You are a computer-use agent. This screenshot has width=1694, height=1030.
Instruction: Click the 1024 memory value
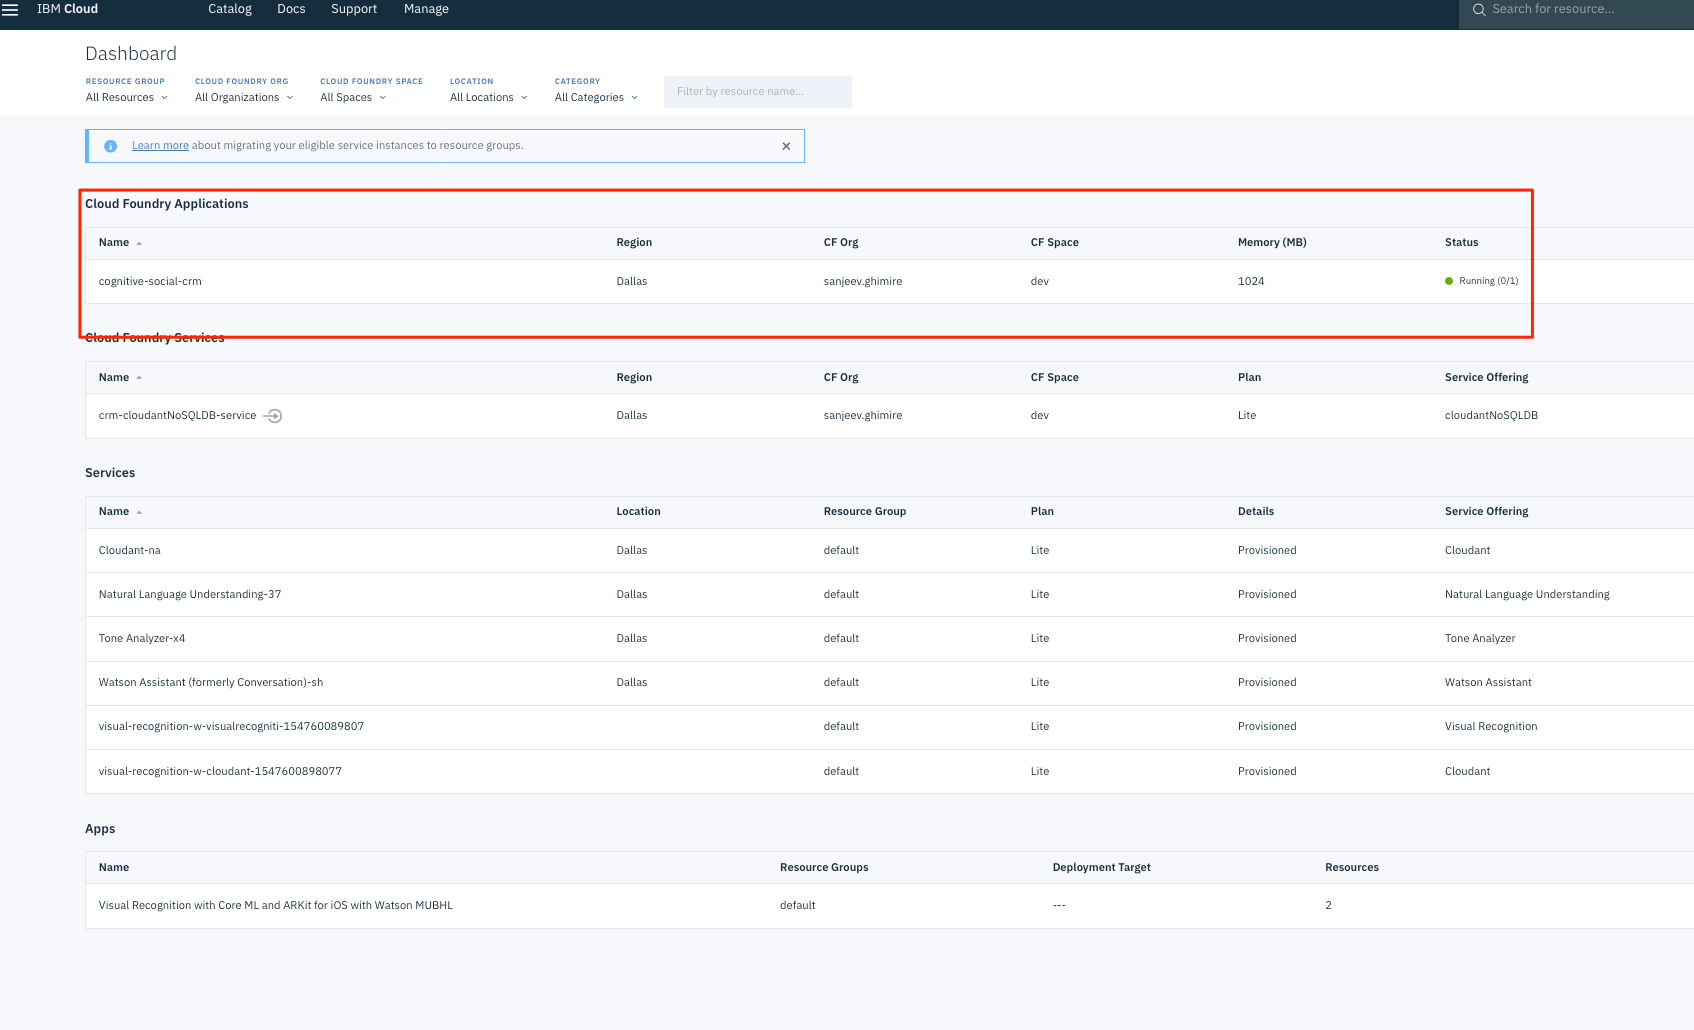tap(1251, 281)
